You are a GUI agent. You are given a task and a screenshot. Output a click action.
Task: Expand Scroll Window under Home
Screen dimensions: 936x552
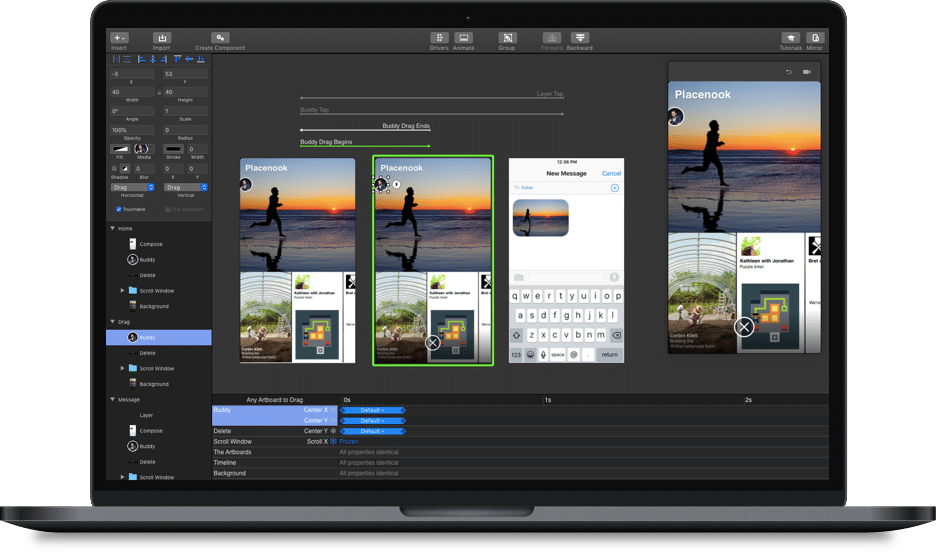(122, 291)
